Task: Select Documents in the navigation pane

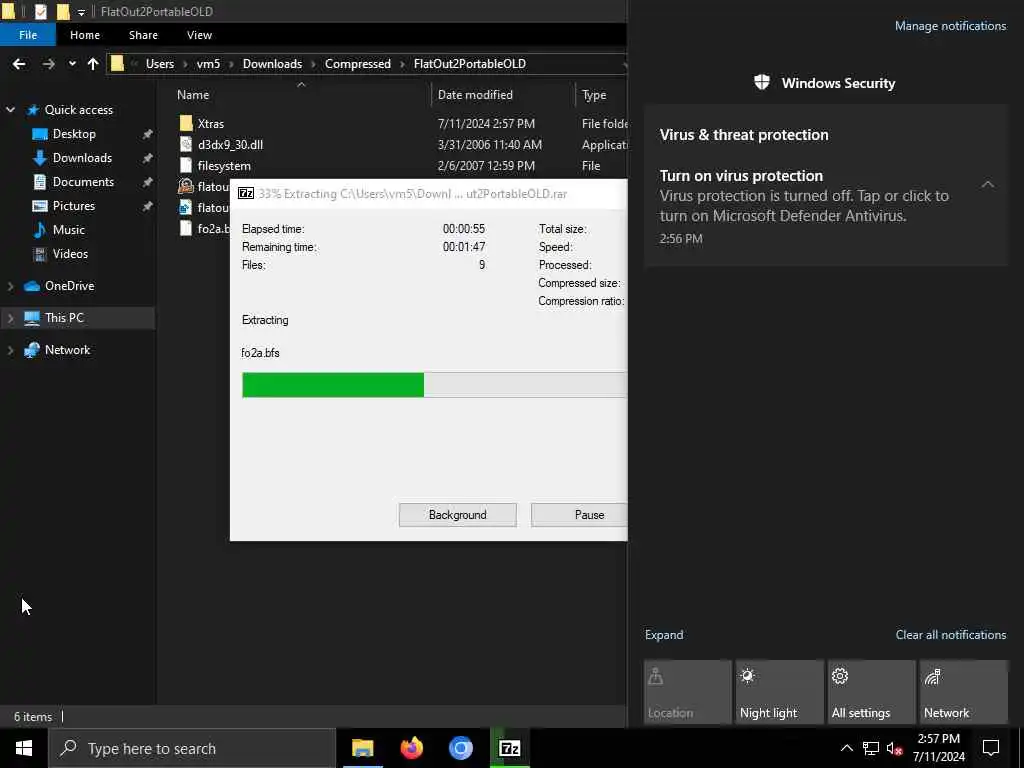Action: tap(83, 182)
